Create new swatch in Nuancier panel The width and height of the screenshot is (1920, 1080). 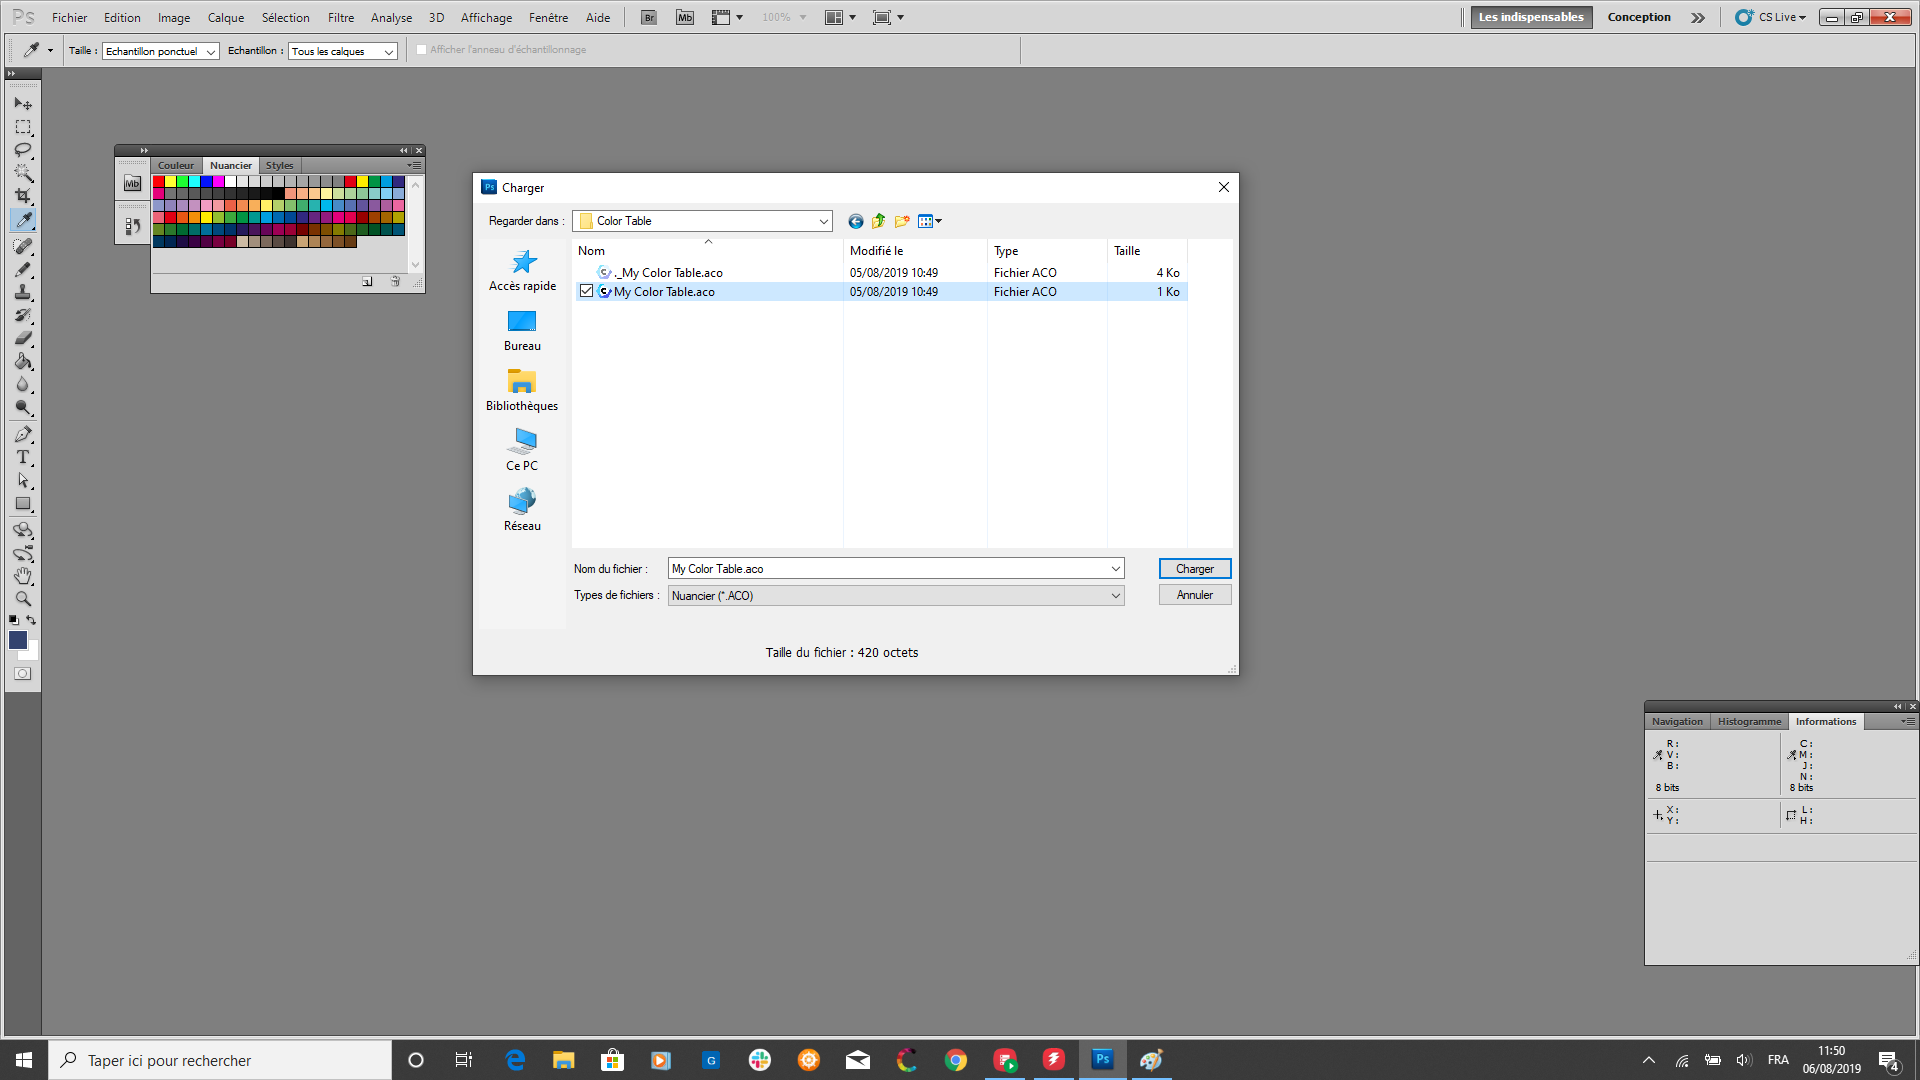(368, 282)
